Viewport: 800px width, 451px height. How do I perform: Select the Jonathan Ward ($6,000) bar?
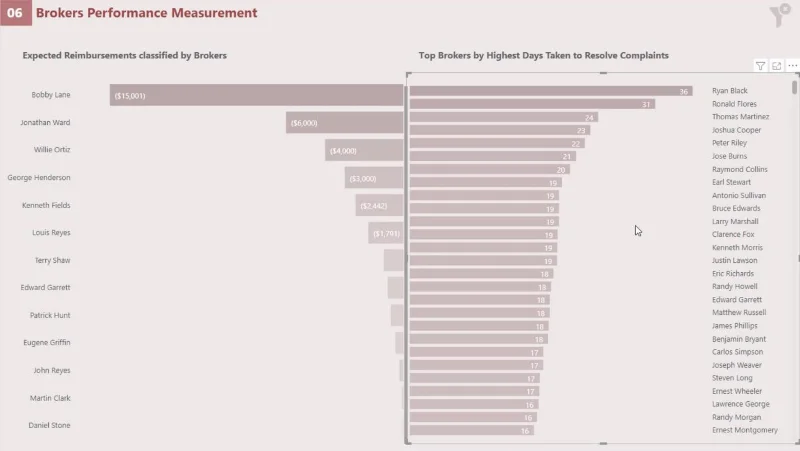pos(344,122)
